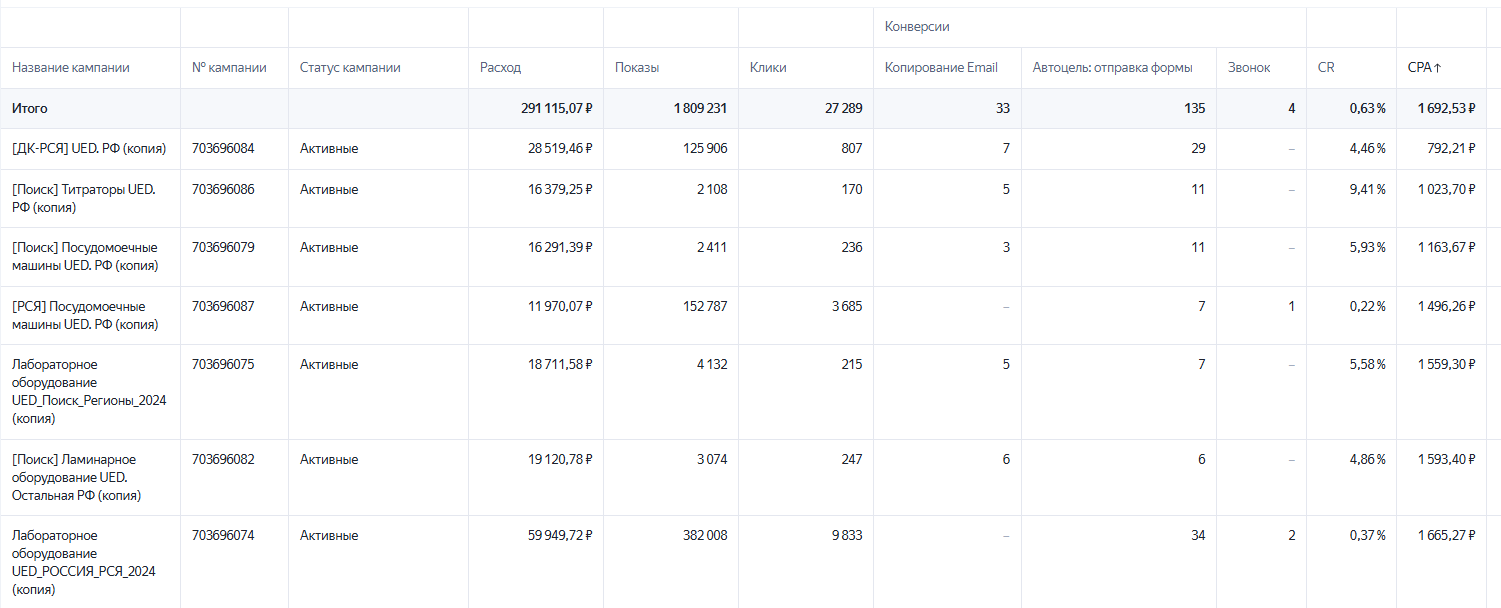Sort by the CR column header
The width and height of the screenshot is (1501, 608).
pos(1326,68)
